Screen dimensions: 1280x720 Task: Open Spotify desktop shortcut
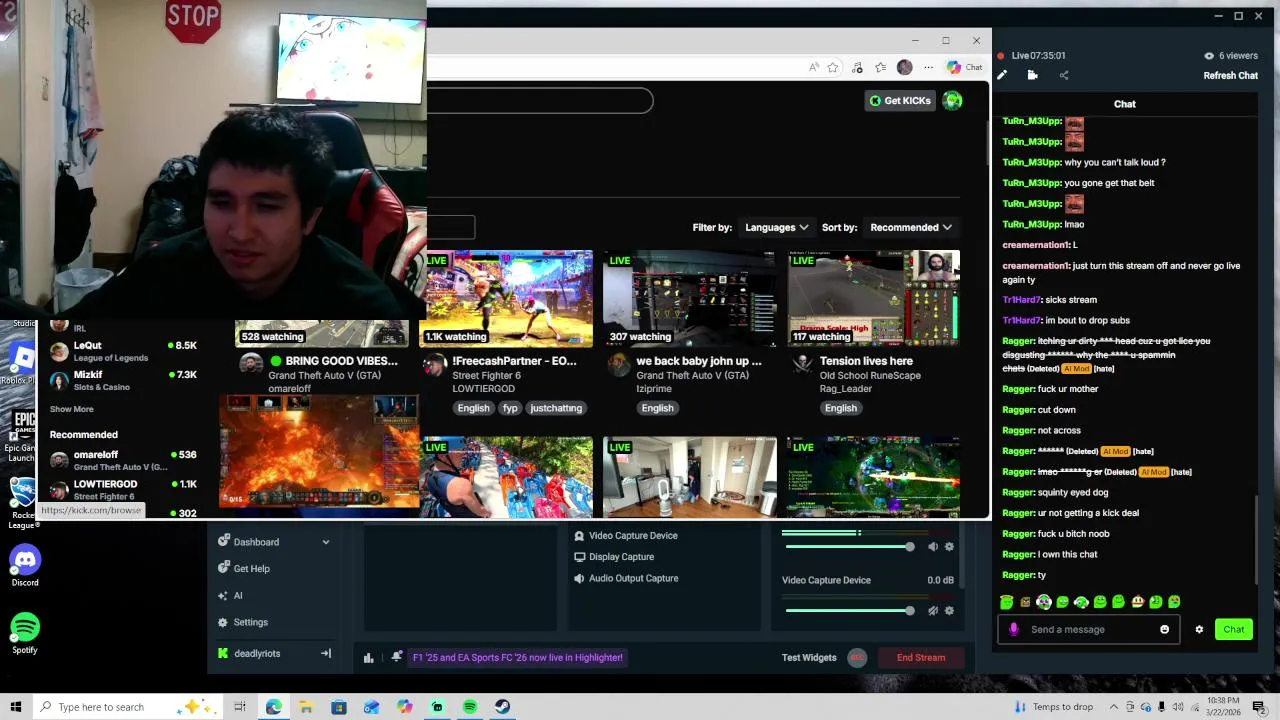click(25, 634)
